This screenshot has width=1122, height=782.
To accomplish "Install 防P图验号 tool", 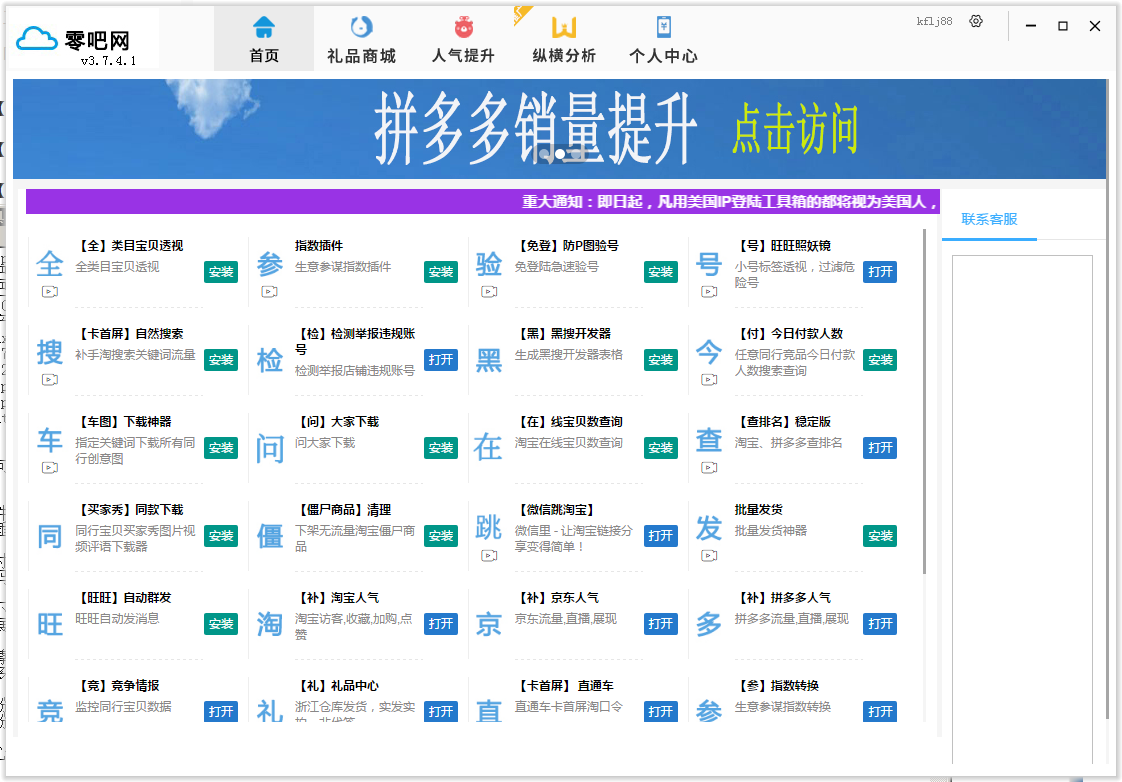I will [x=660, y=272].
